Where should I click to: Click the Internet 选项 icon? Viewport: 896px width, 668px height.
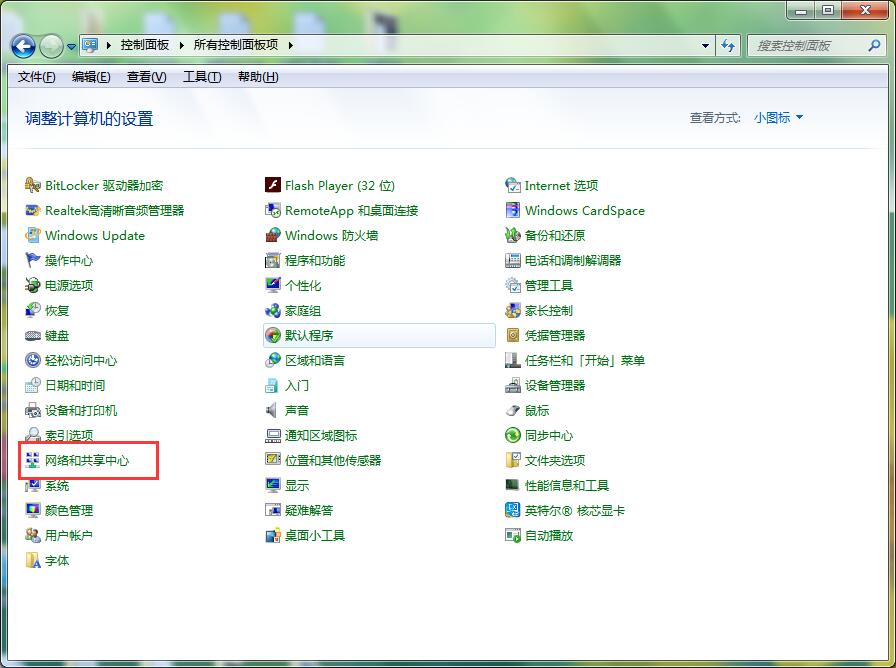(513, 185)
